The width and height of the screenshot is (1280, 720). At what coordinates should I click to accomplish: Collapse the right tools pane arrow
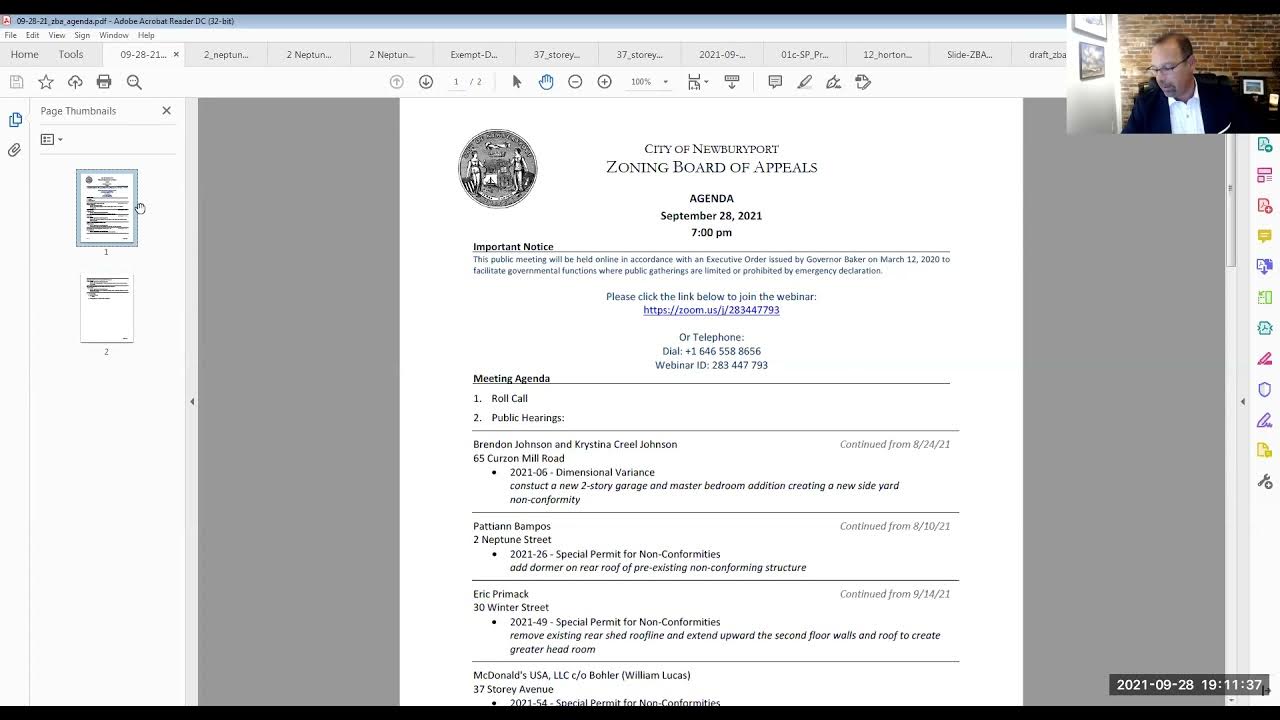click(1243, 401)
